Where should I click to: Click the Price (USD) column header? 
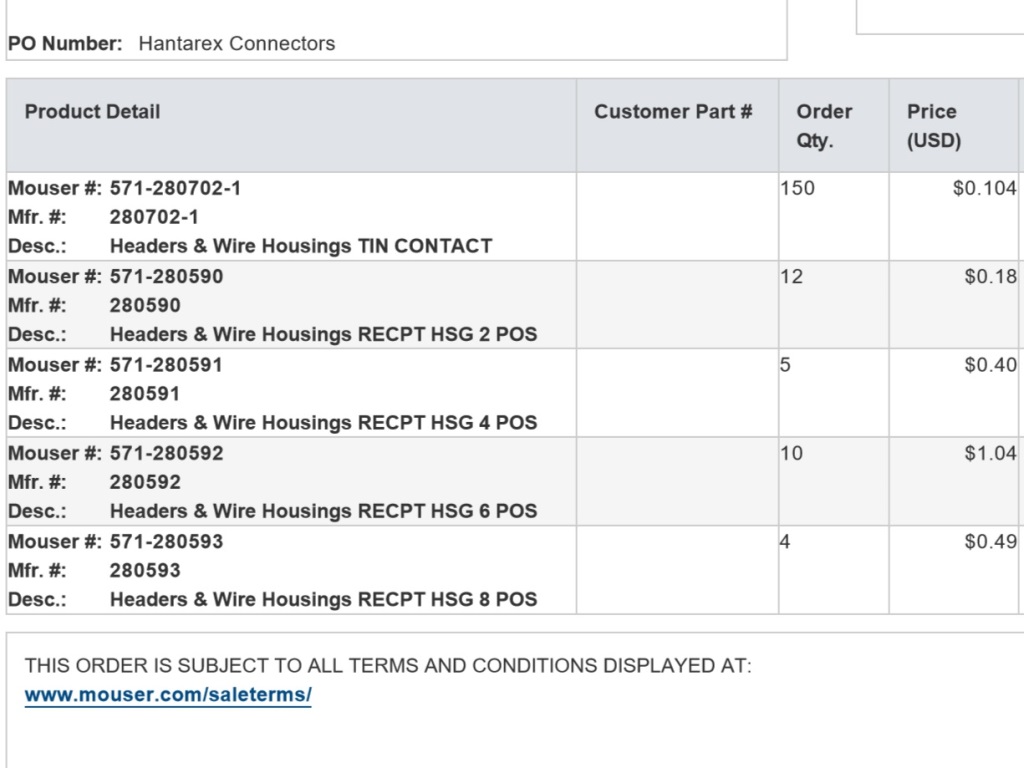933,126
